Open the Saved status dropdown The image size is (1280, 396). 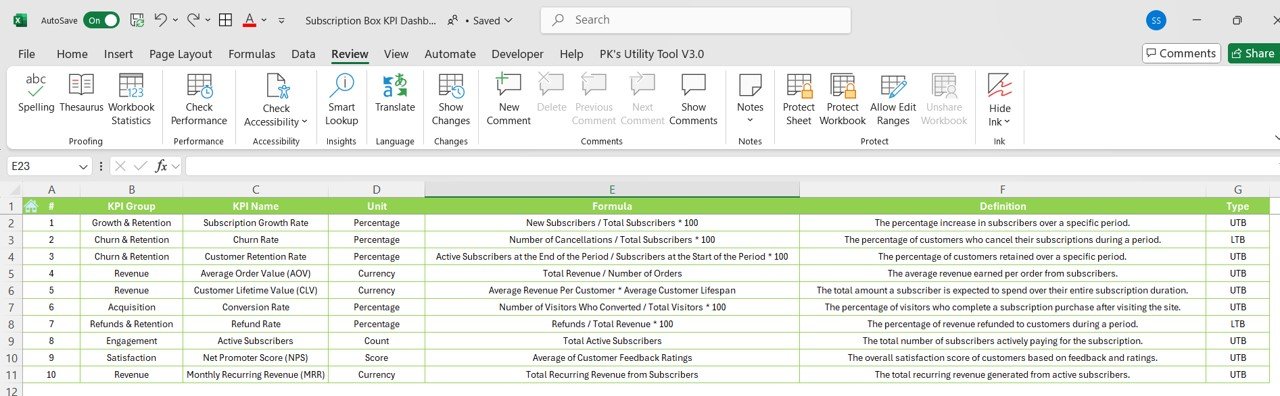click(493, 20)
